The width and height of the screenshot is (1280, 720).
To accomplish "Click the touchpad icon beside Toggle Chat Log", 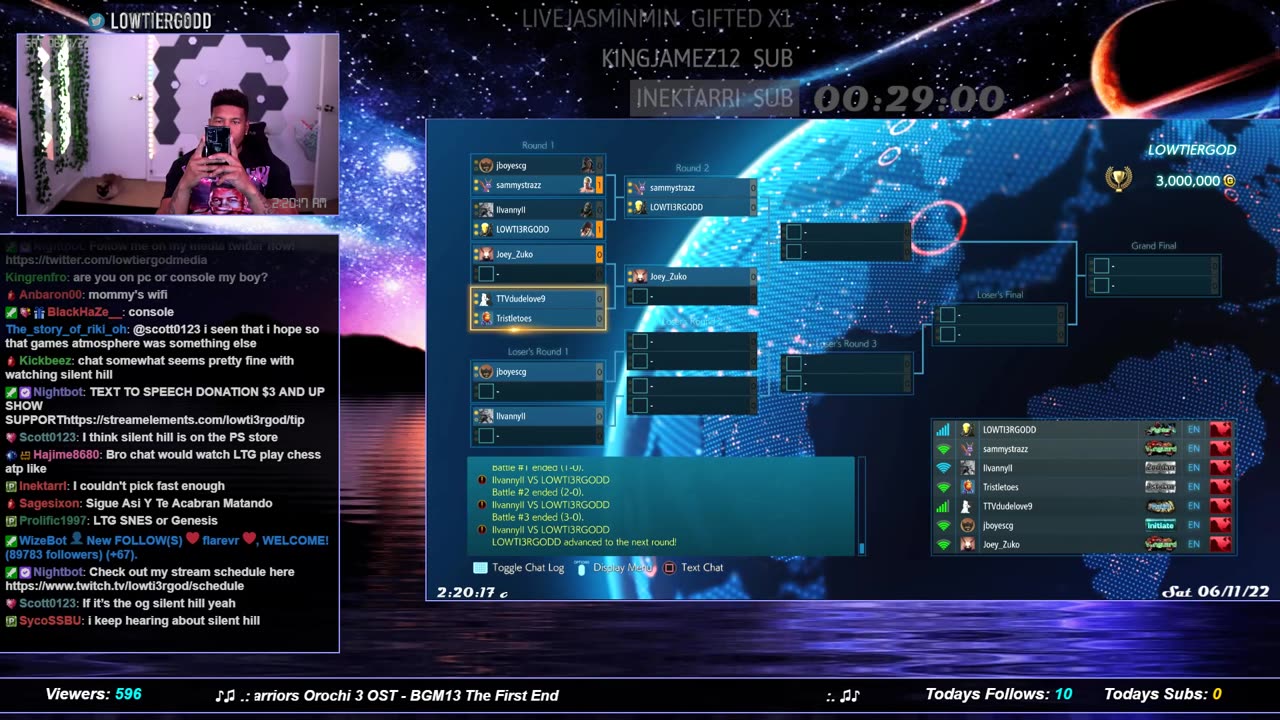I will [x=480, y=568].
